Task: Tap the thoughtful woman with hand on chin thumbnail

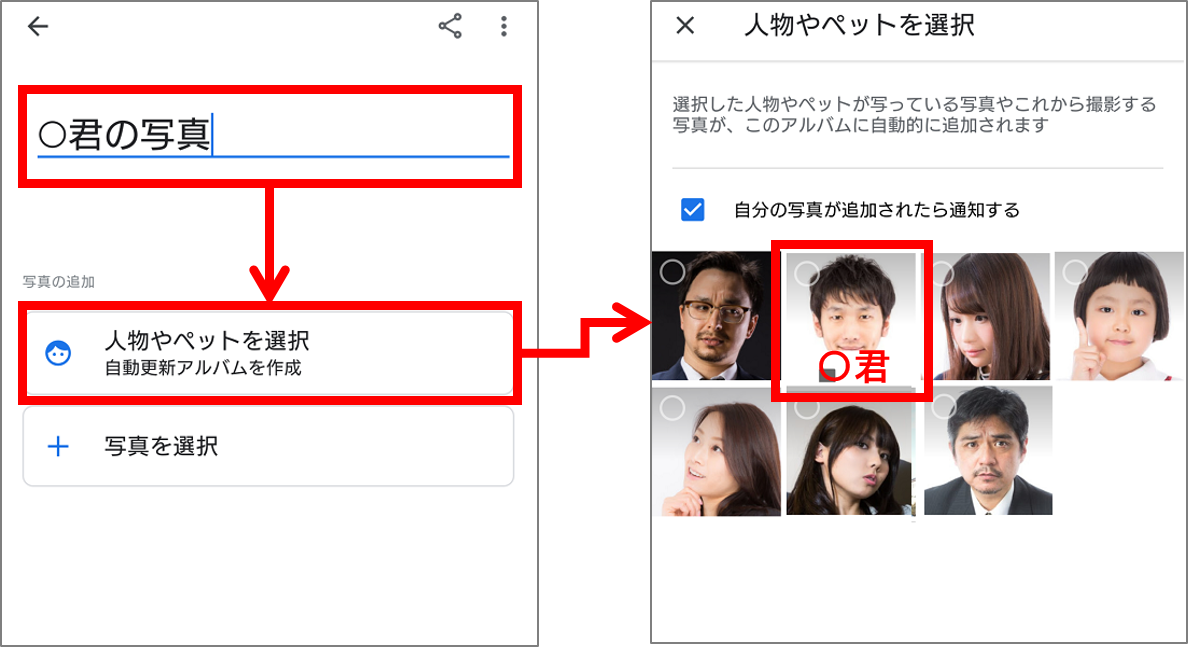Action: coord(715,452)
